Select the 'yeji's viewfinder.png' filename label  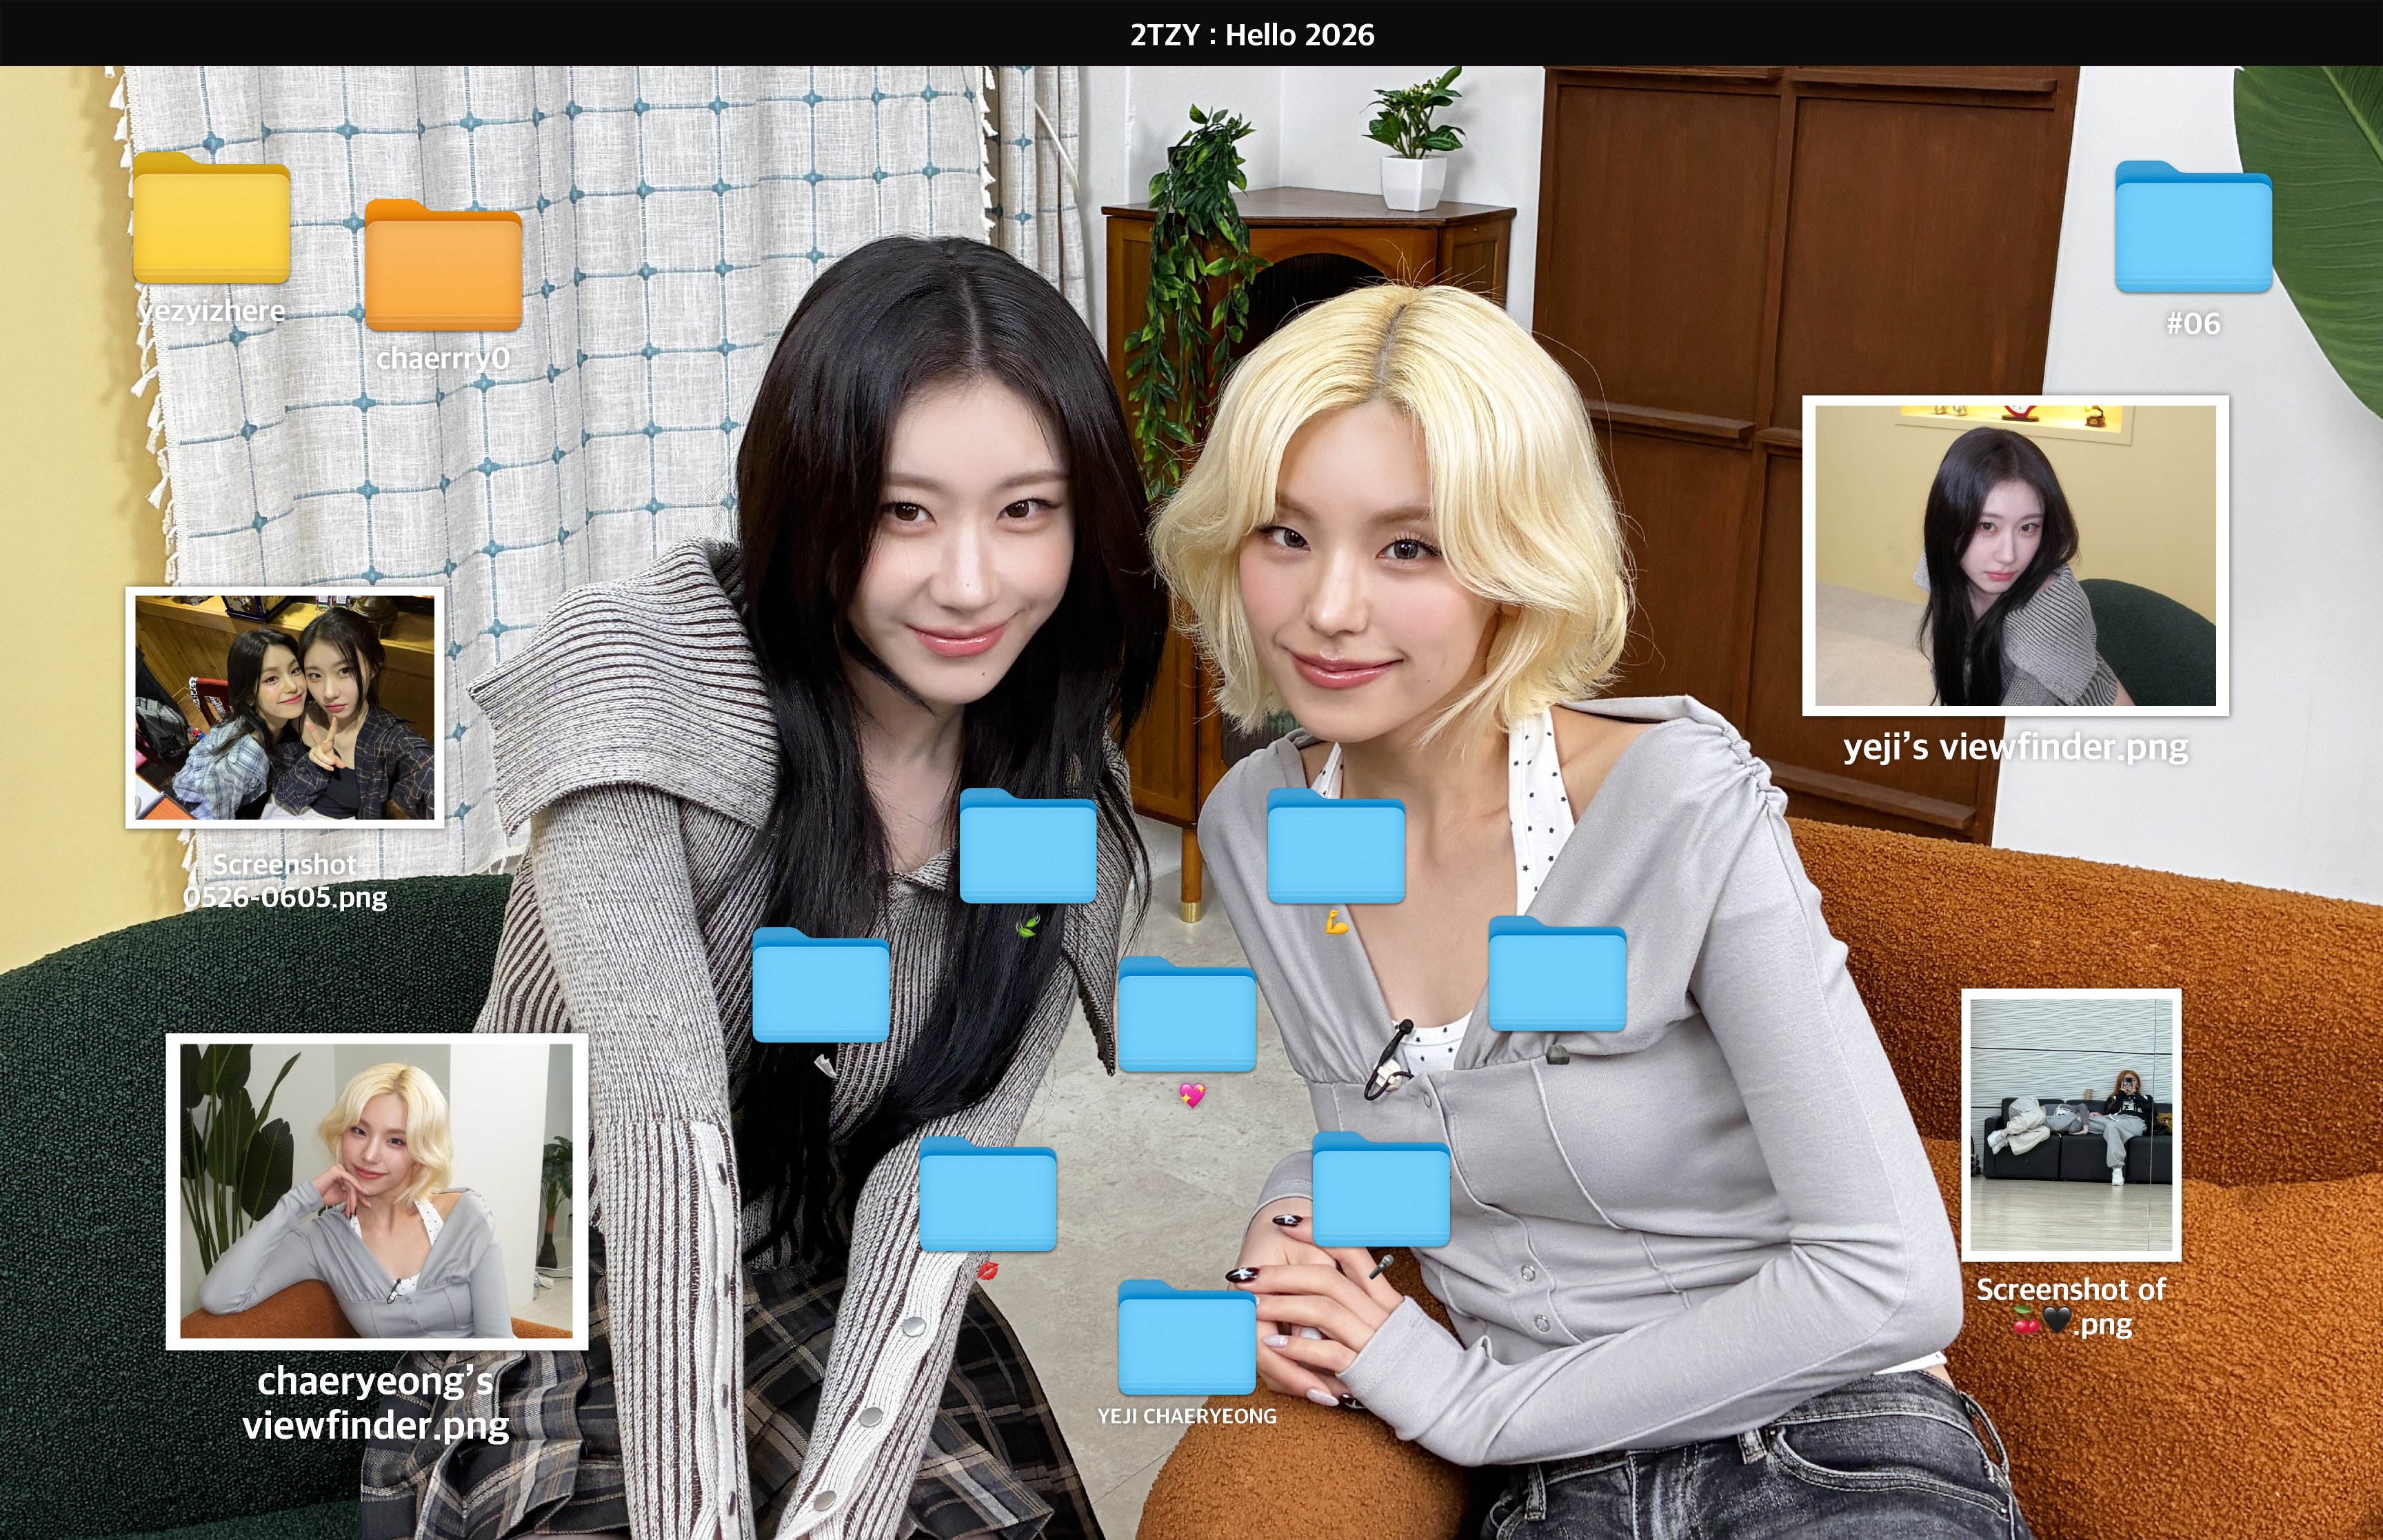(x=2015, y=747)
